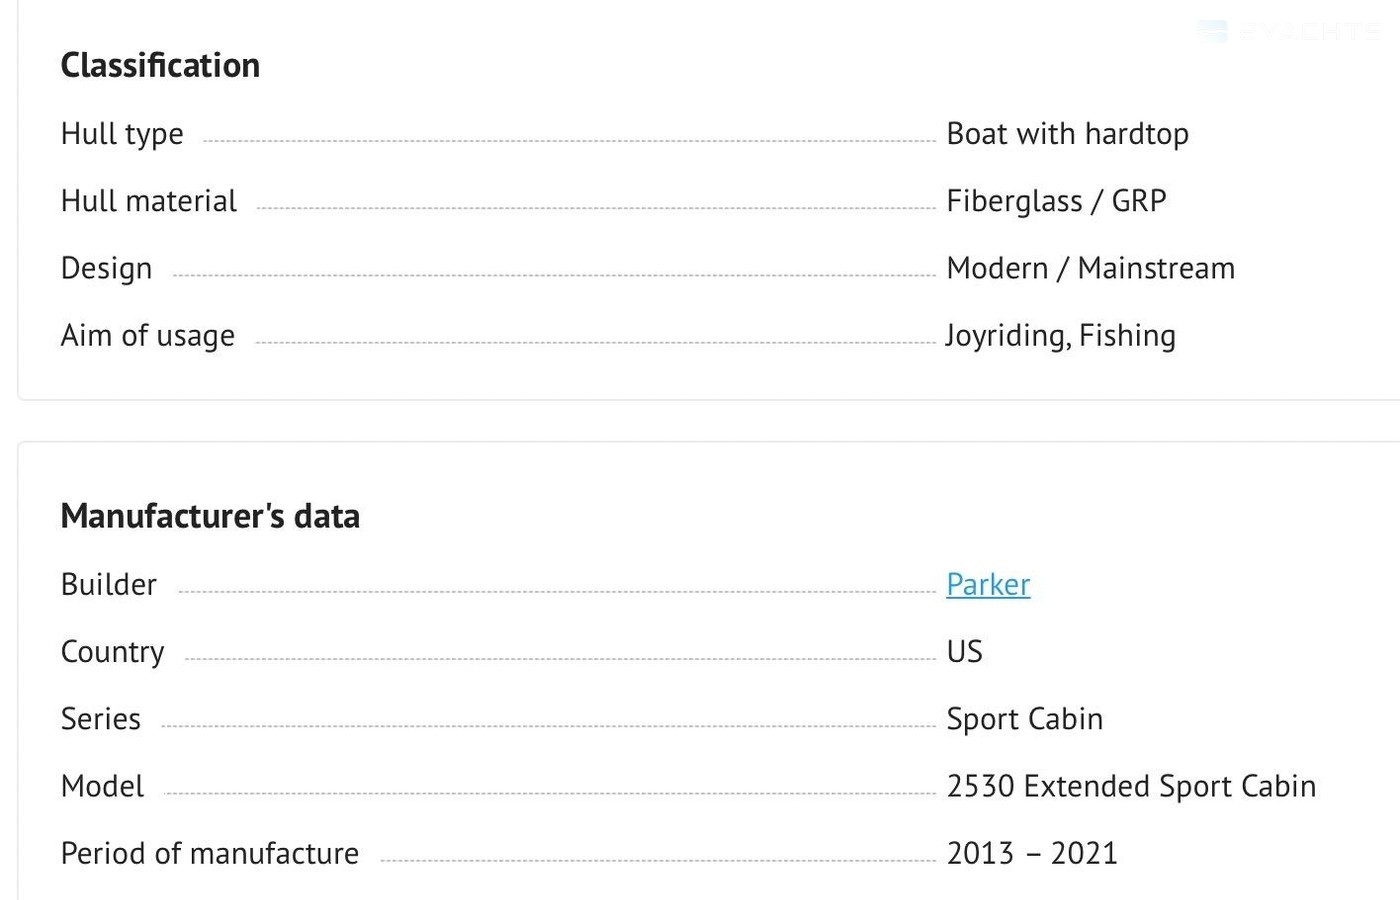This screenshot has width=1400, height=900.
Task: Select the Aim of usage label
Action: 148,336
